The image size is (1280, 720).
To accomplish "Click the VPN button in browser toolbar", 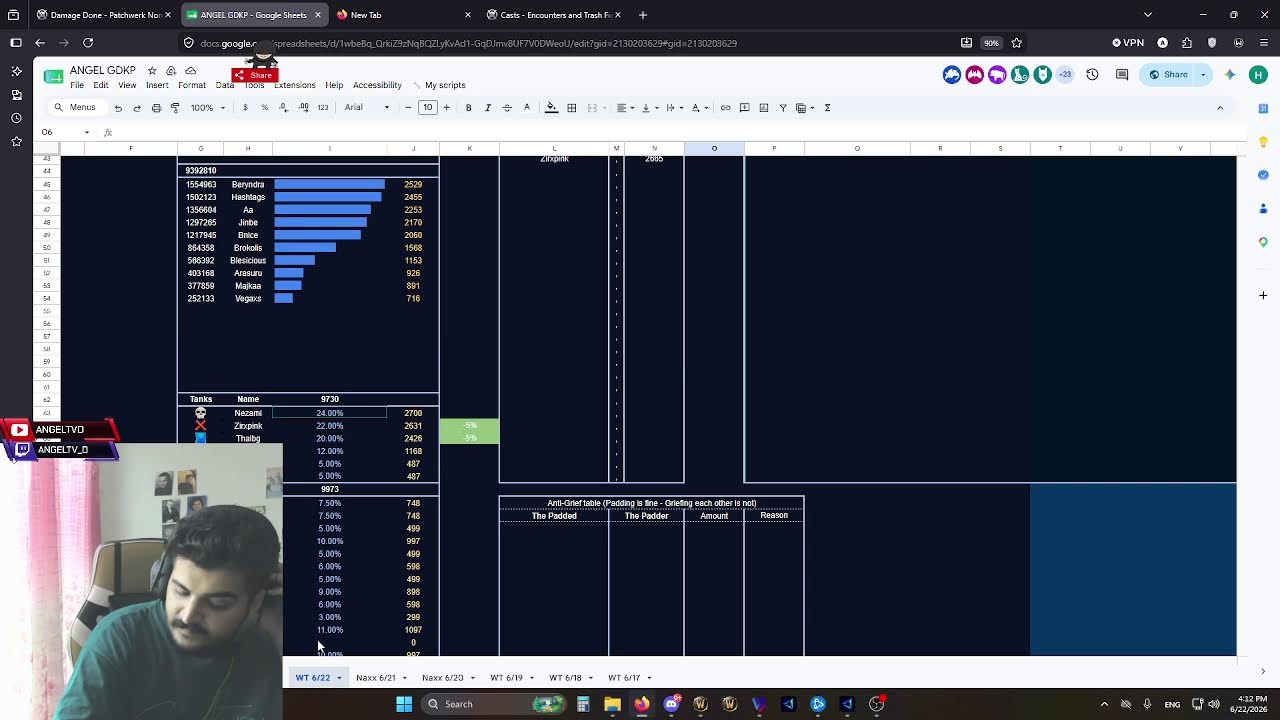I will 1128,43.
